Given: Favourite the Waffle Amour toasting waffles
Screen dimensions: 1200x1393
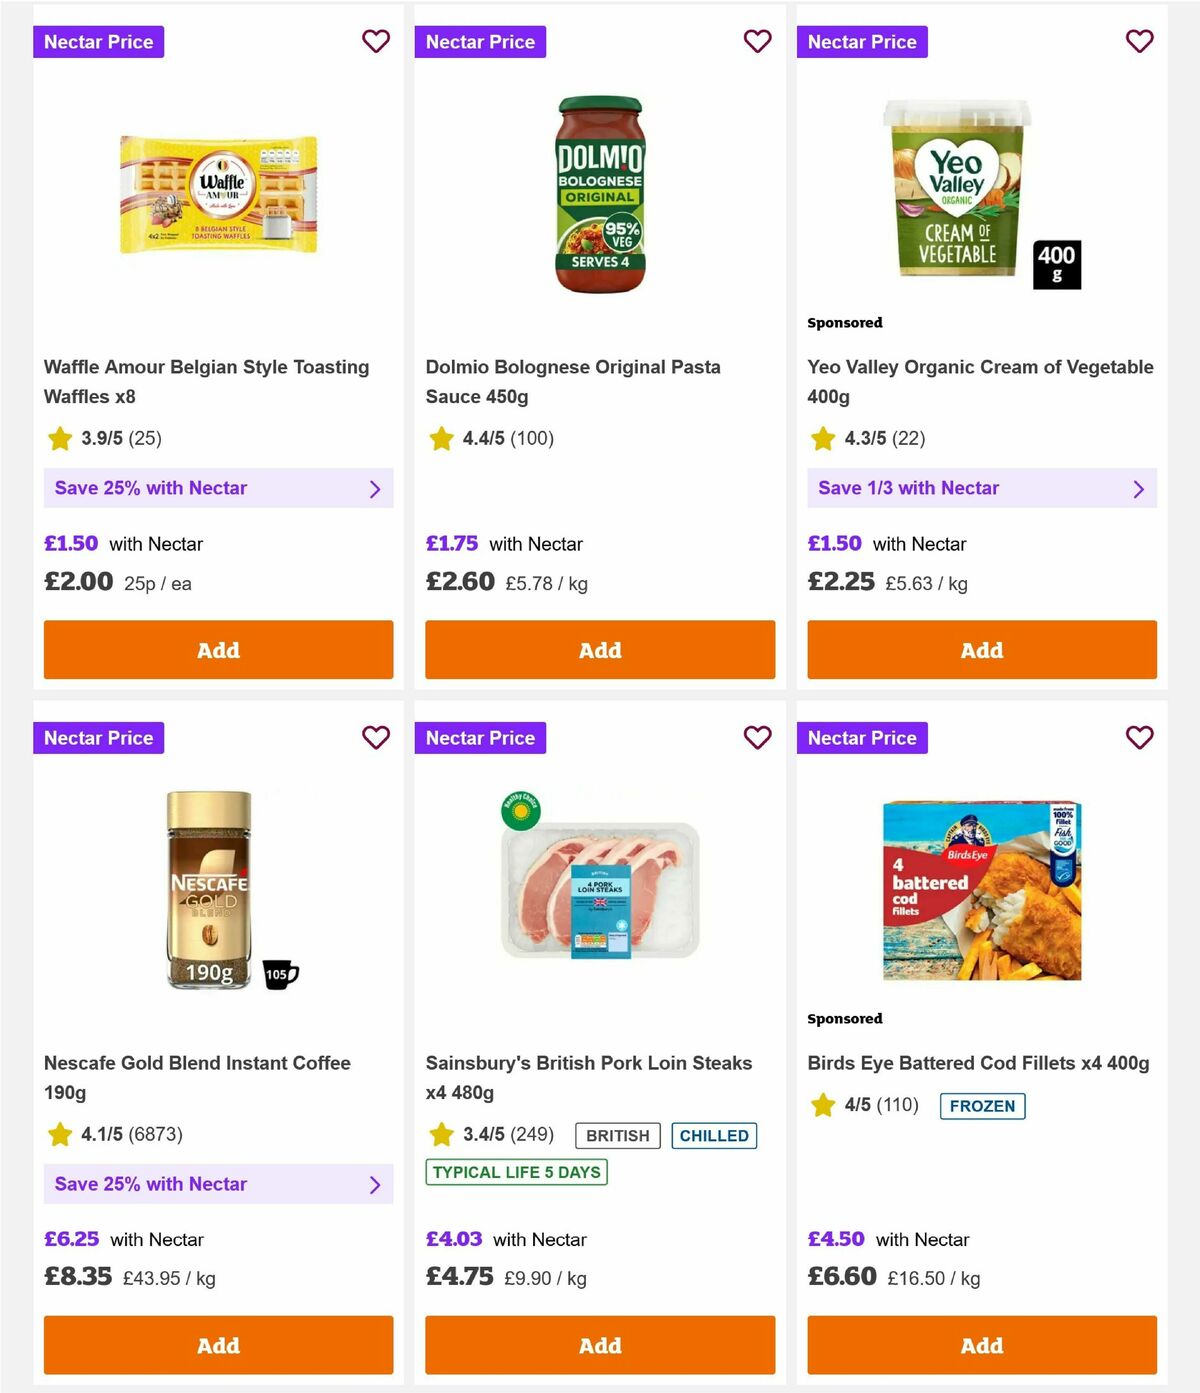Looking at the screenshot, I should coord(376,41).
